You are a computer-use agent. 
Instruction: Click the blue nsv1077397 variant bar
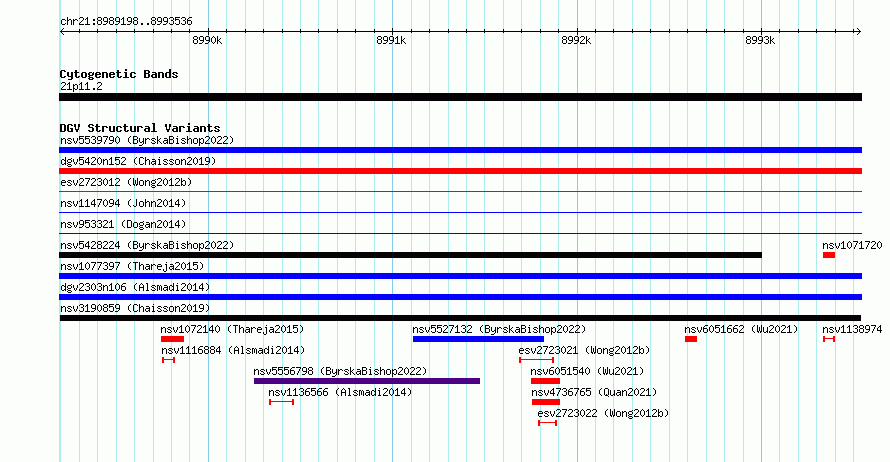click(460, 276)
